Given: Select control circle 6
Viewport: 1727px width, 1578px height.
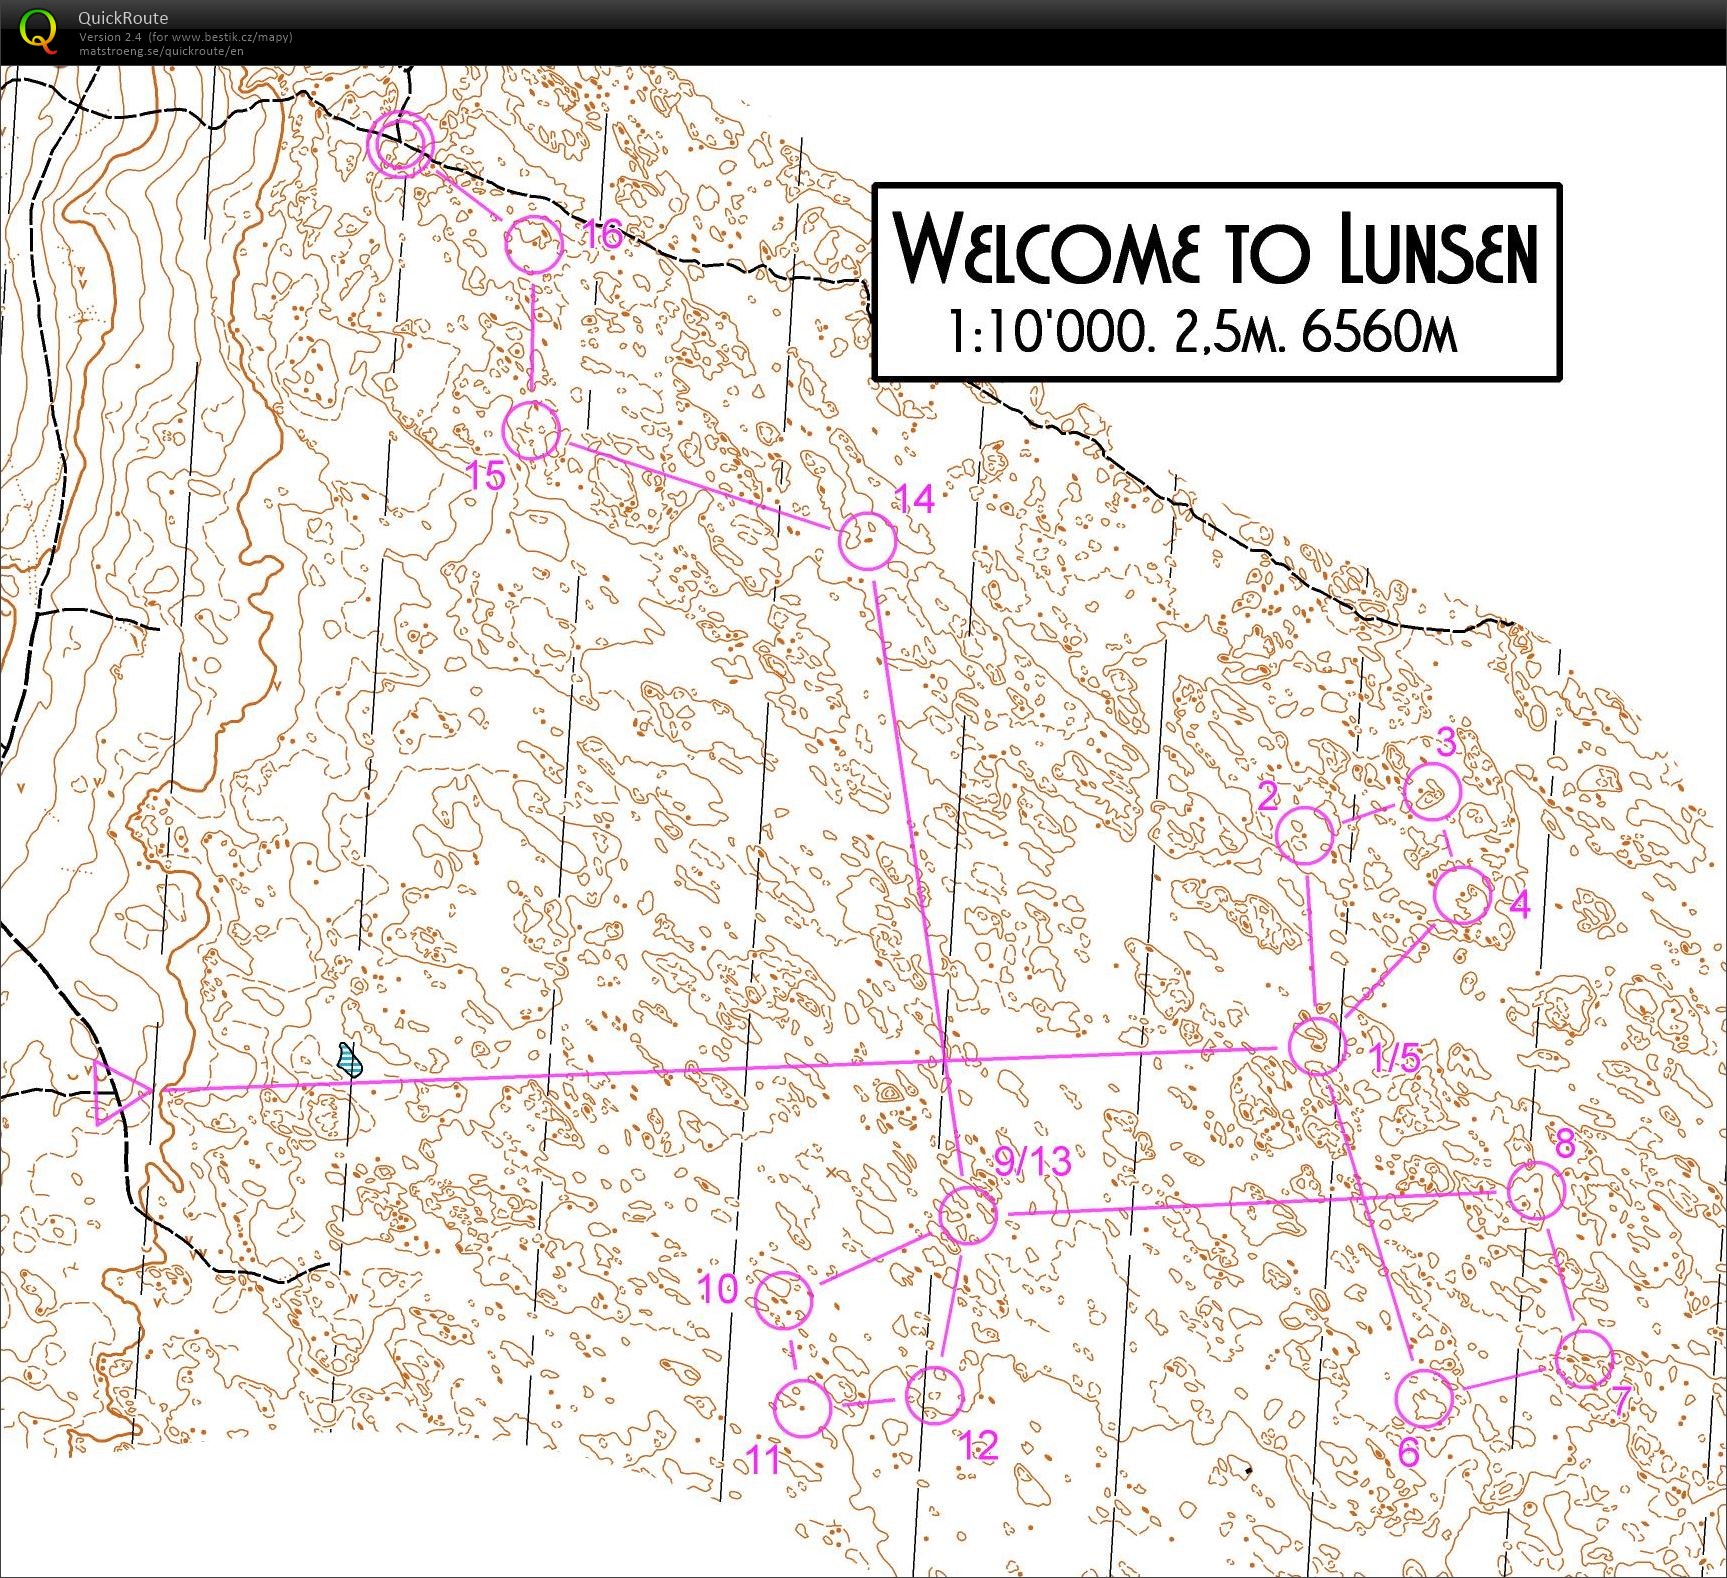Looking at the screenshot, I should [1424, 1398].
